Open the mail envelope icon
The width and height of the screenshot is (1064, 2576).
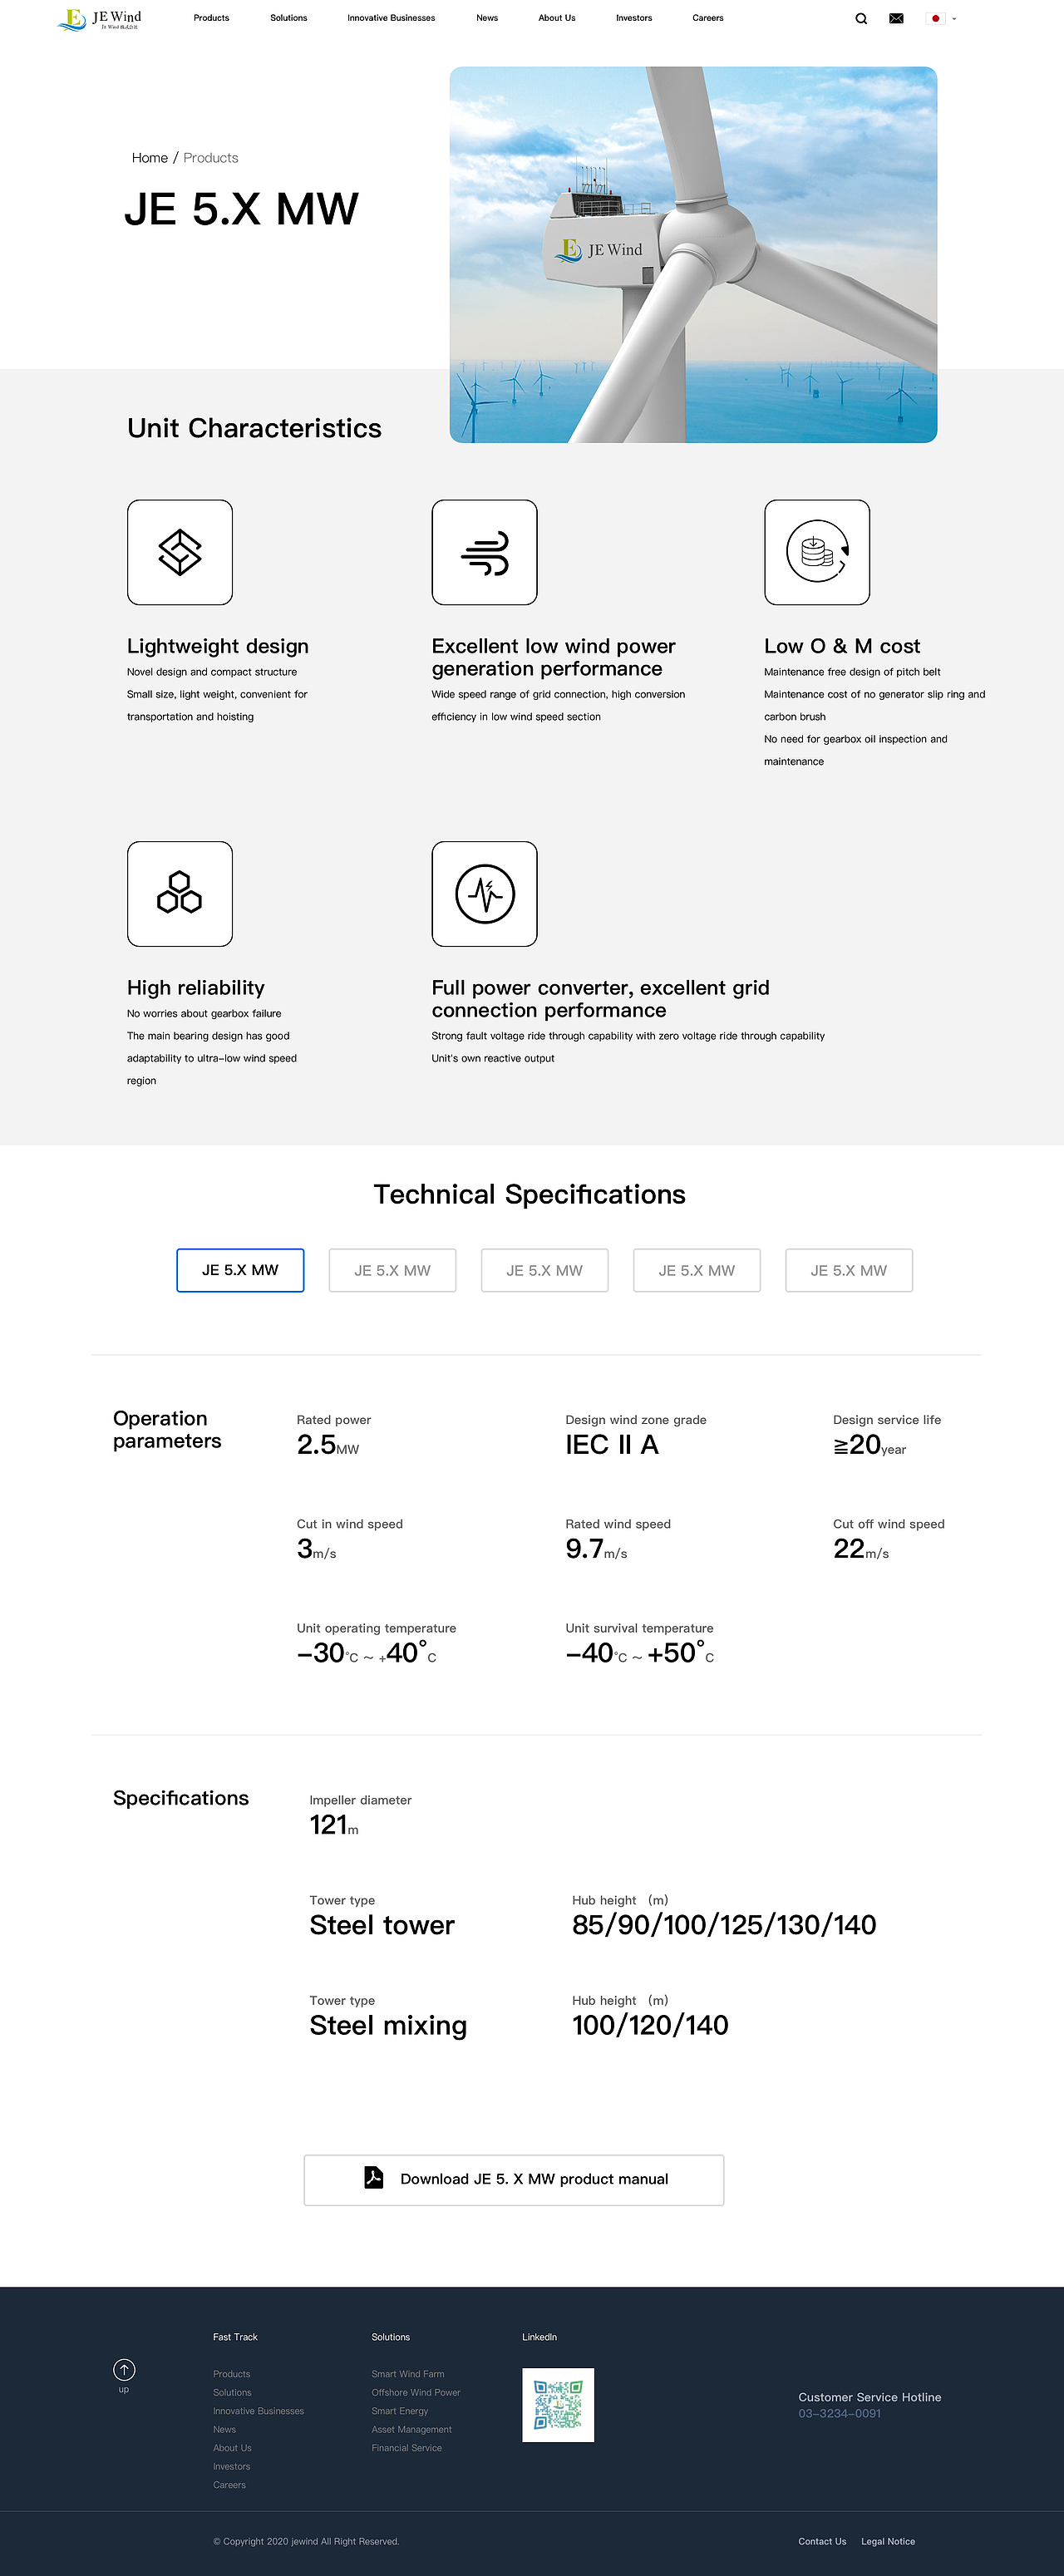[896, 19]
